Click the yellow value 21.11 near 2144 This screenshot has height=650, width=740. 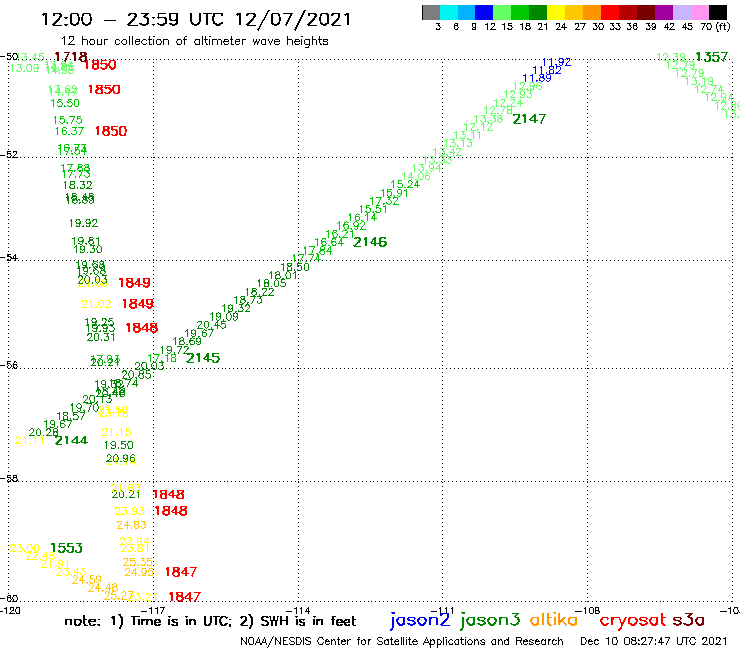30,440
